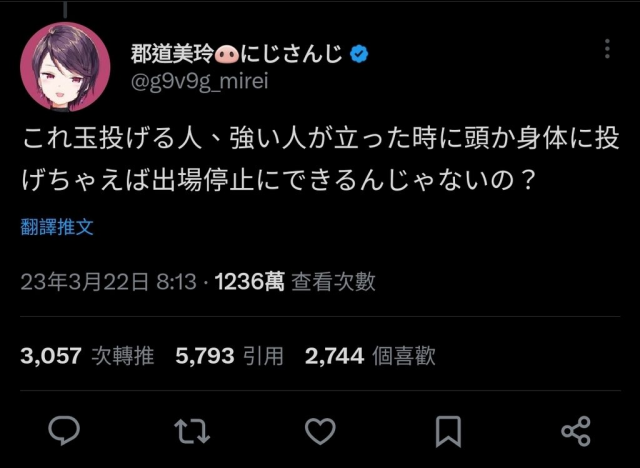640x468 pixels.
Task: Click the pig emoji in the display name
Action: (x=226, y=53)
